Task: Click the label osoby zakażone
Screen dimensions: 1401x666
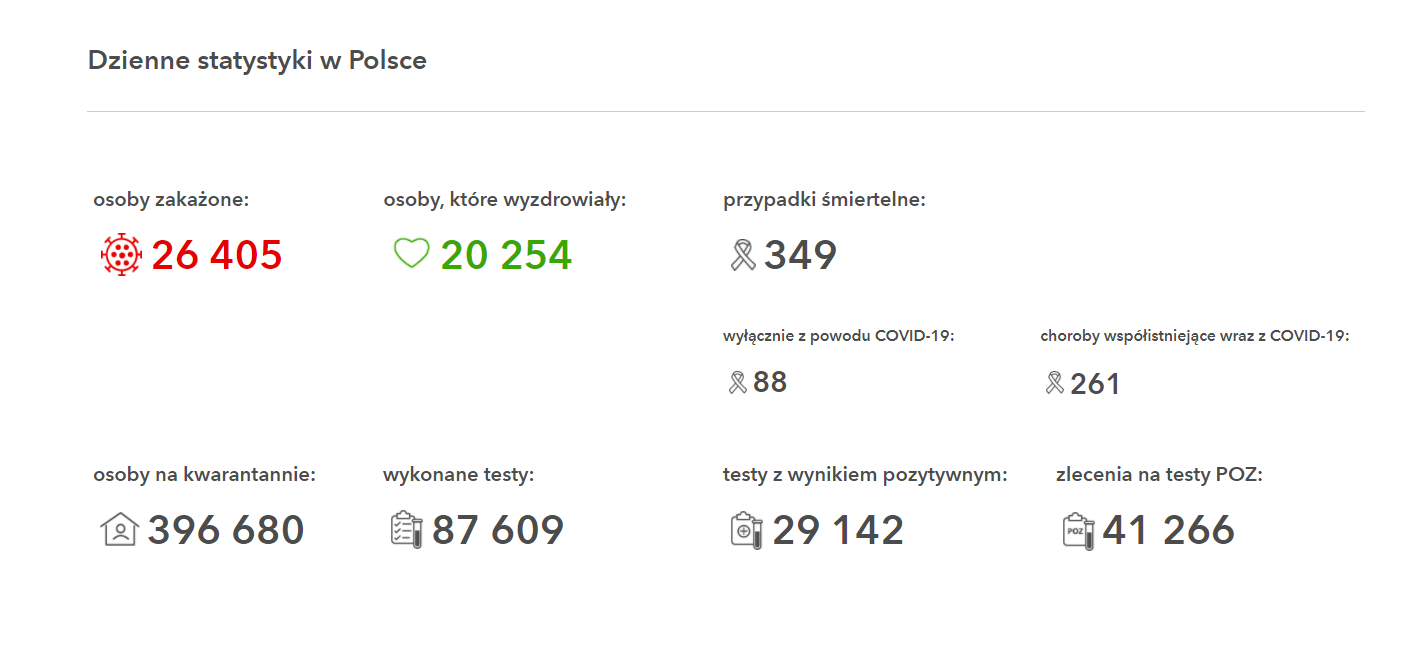Action: (171, 200)
